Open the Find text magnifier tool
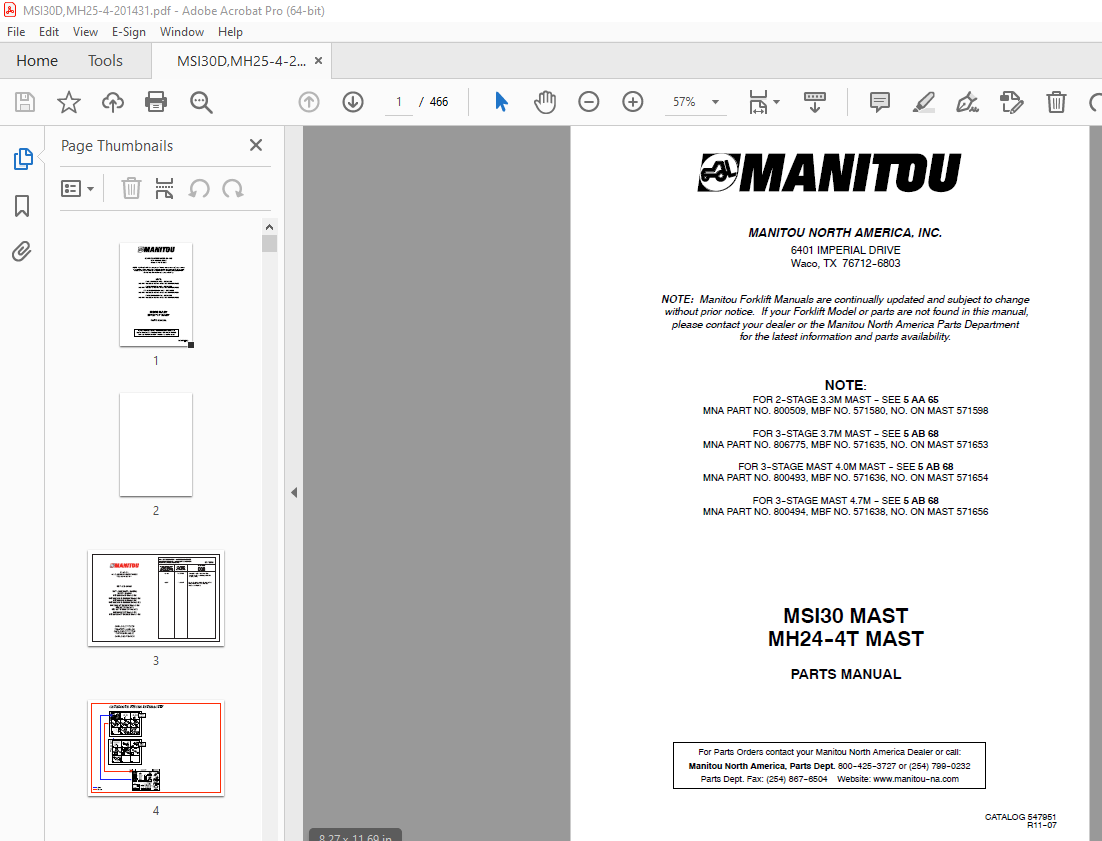The height and width of the screenshot is (841, 1102). tap(201, 102)
